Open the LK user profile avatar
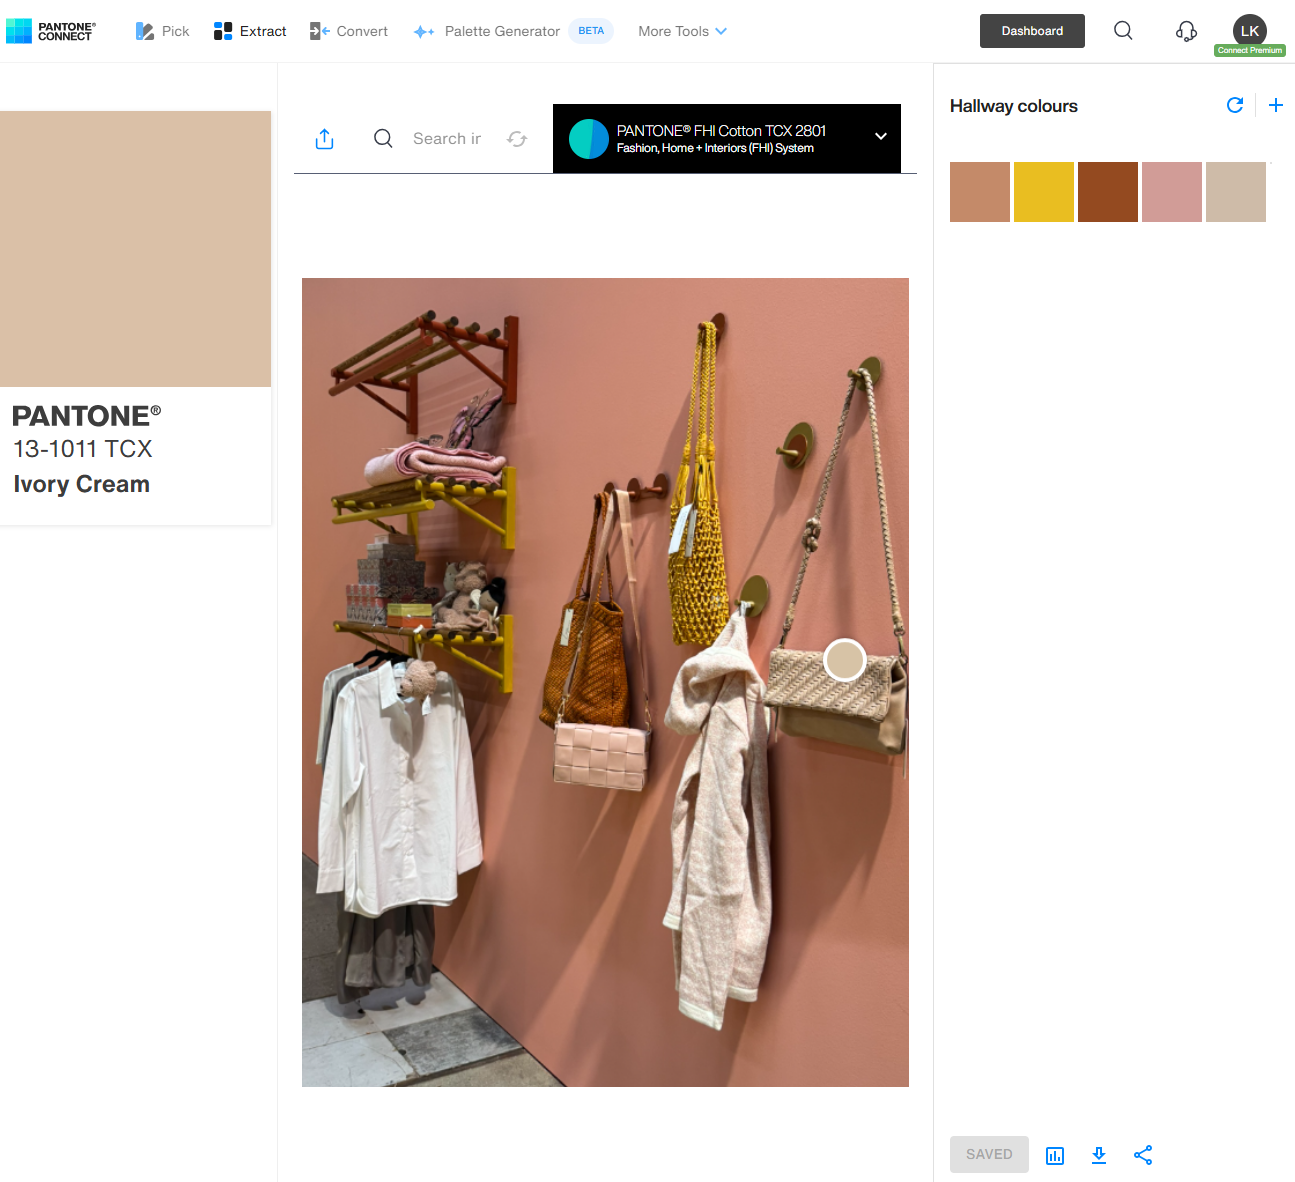The height and width of the screenshot is (1182, 1295). [x=1249, y=30]
